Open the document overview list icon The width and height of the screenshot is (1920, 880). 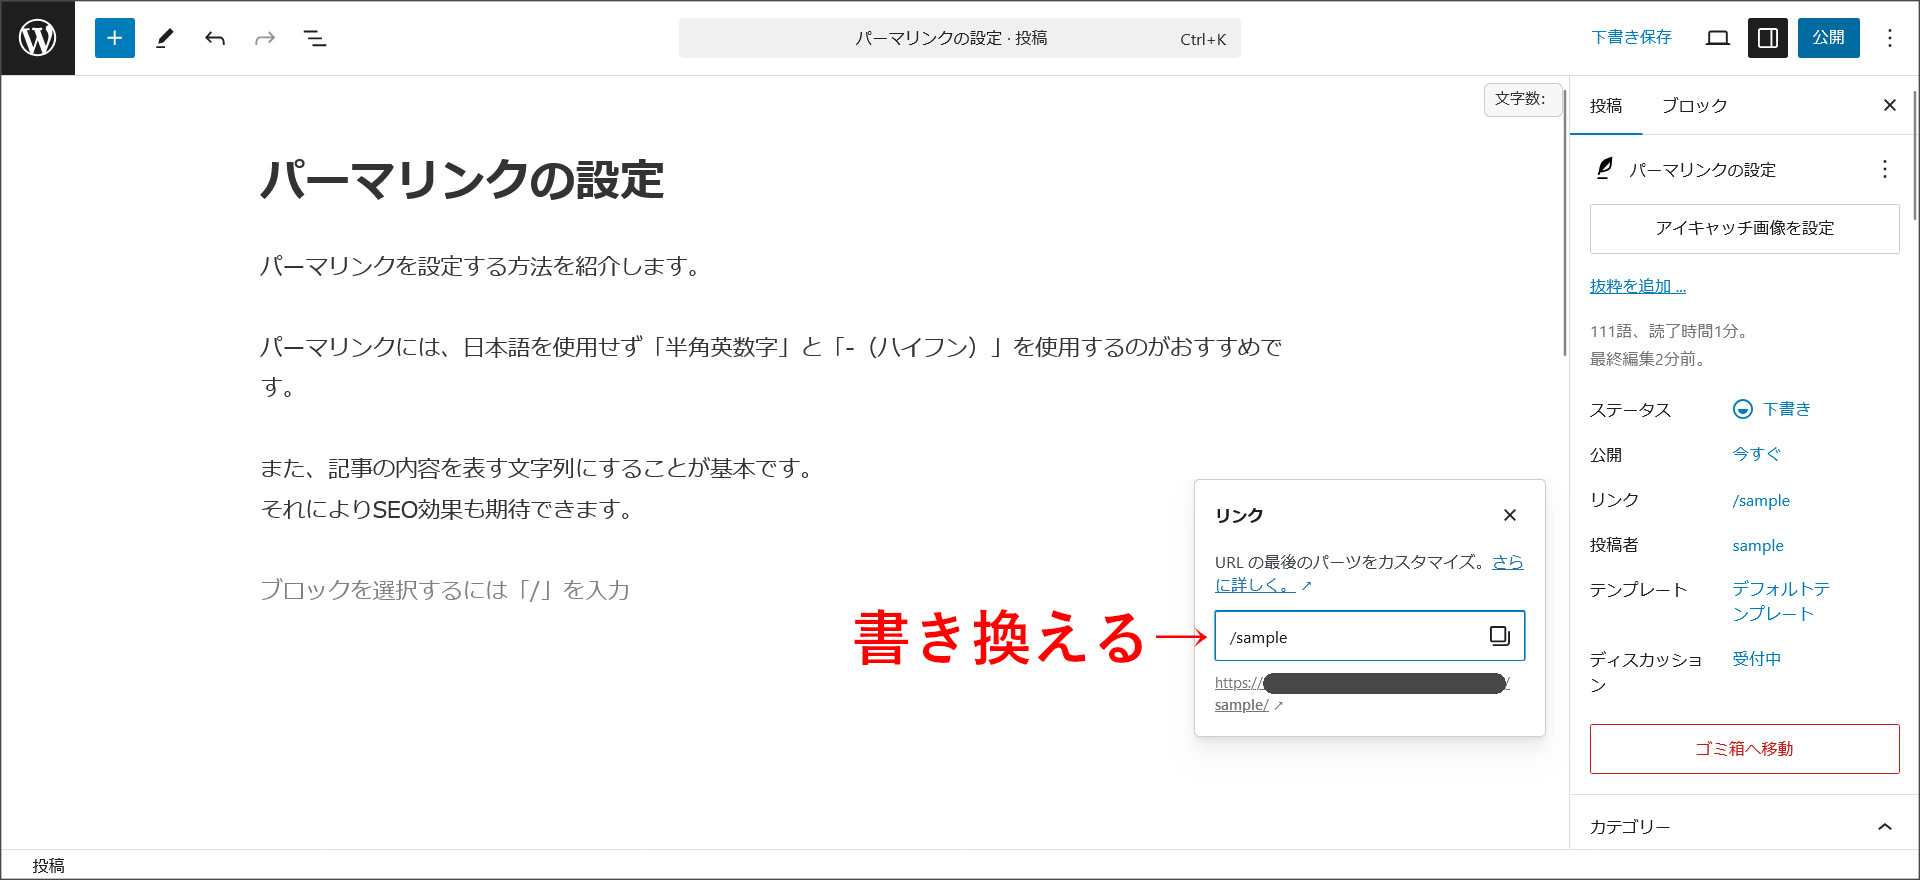[x=315, y=38]
